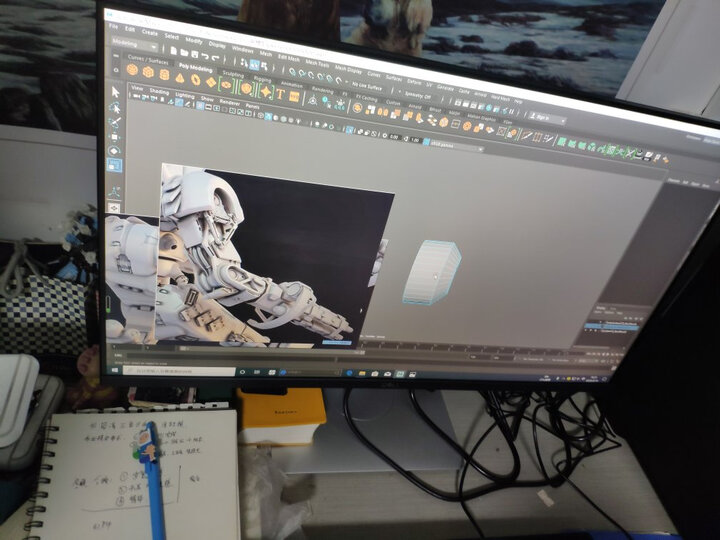720x540 pixels.
Task: Select the Rotate tool in Tool Box
Action: click(114, 150)
